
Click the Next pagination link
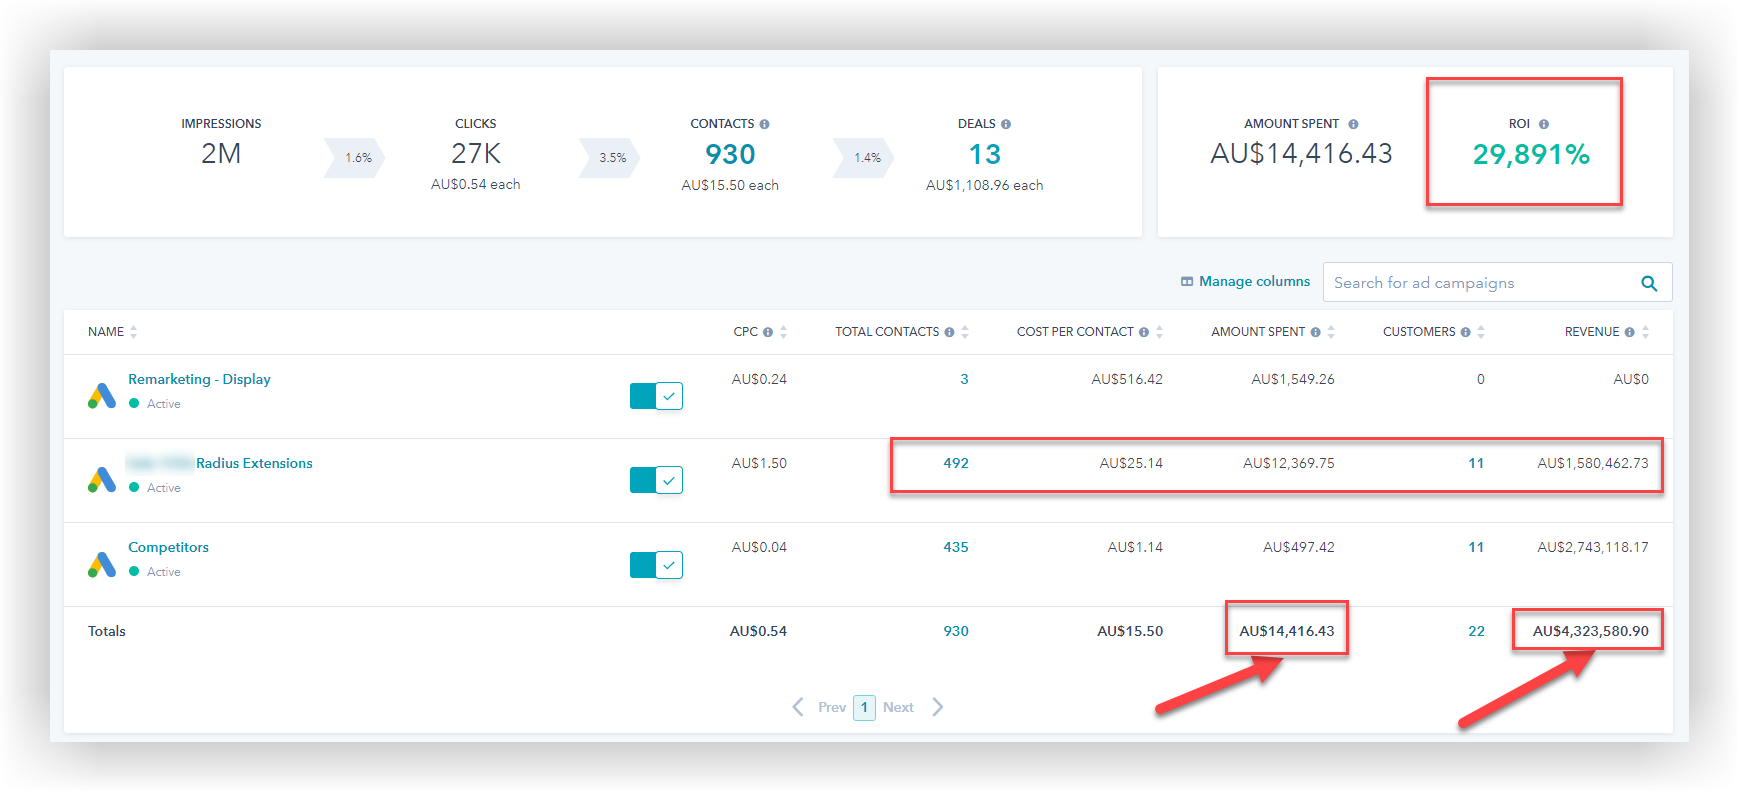click(898, 707)
